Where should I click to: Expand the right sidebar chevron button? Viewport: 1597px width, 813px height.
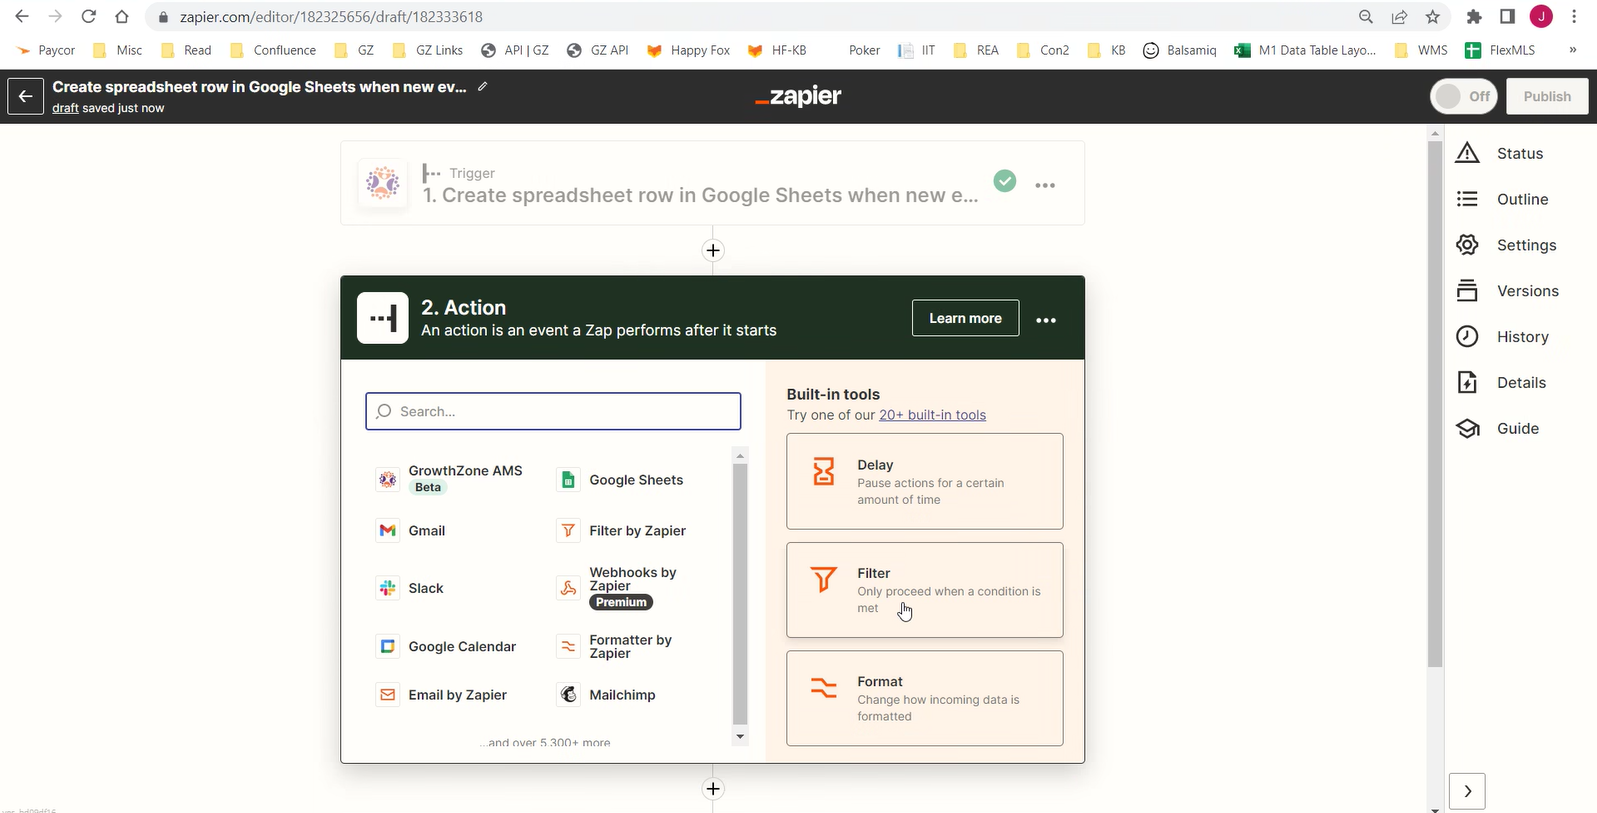point(1467,791)
